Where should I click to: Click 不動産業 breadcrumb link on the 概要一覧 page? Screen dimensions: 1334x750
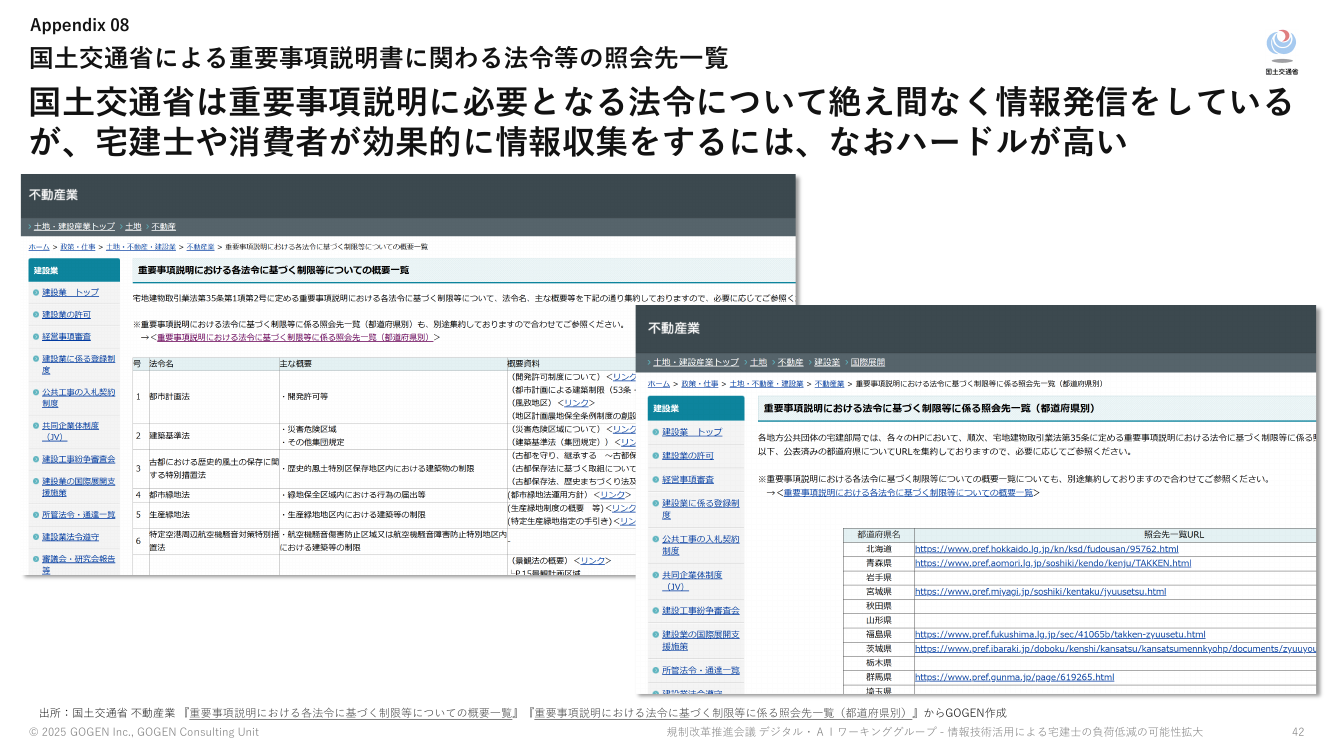pos(200,246)
